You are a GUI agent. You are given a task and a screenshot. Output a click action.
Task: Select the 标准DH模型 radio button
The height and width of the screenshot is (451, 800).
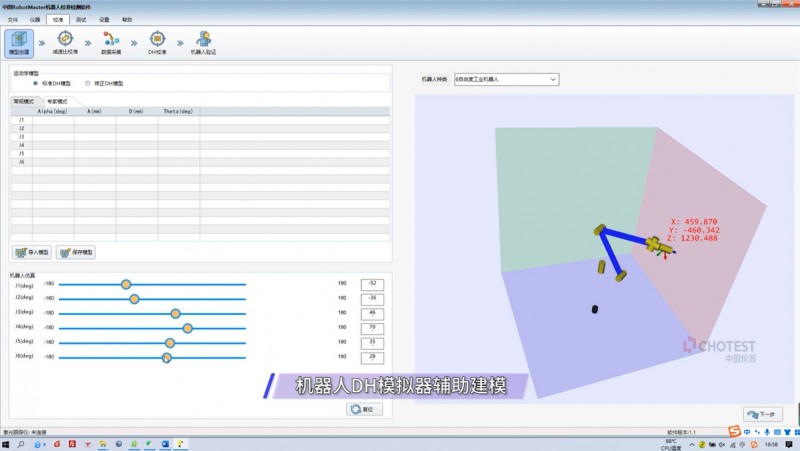tap(36, 83)
